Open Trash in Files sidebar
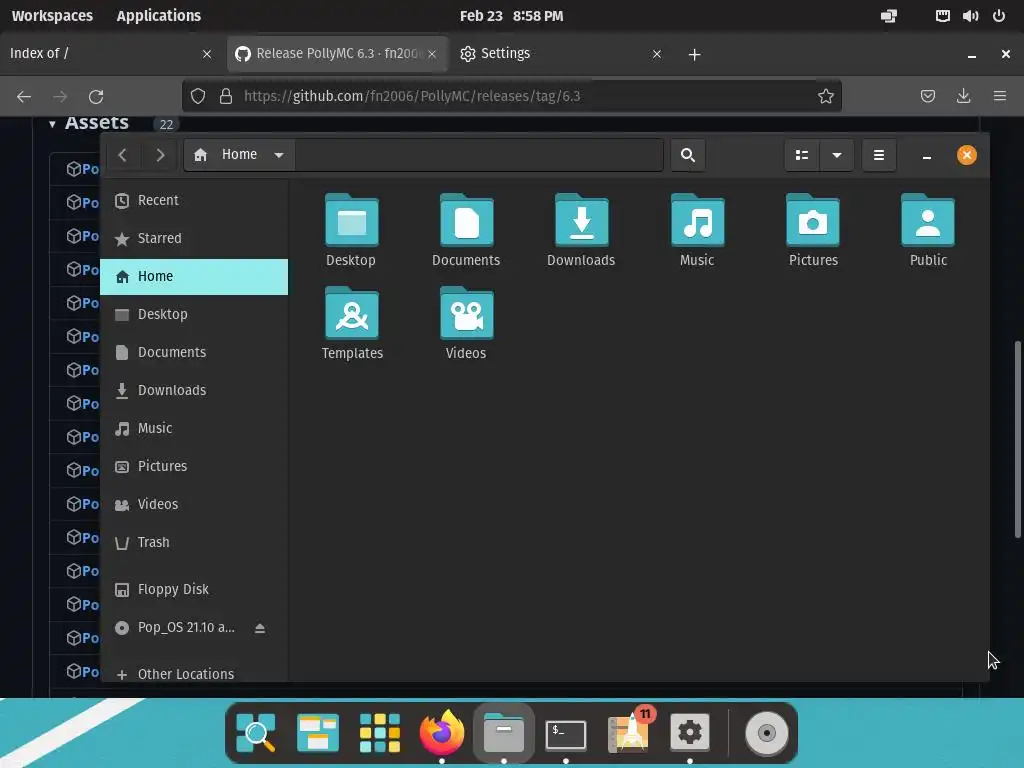 194,542
